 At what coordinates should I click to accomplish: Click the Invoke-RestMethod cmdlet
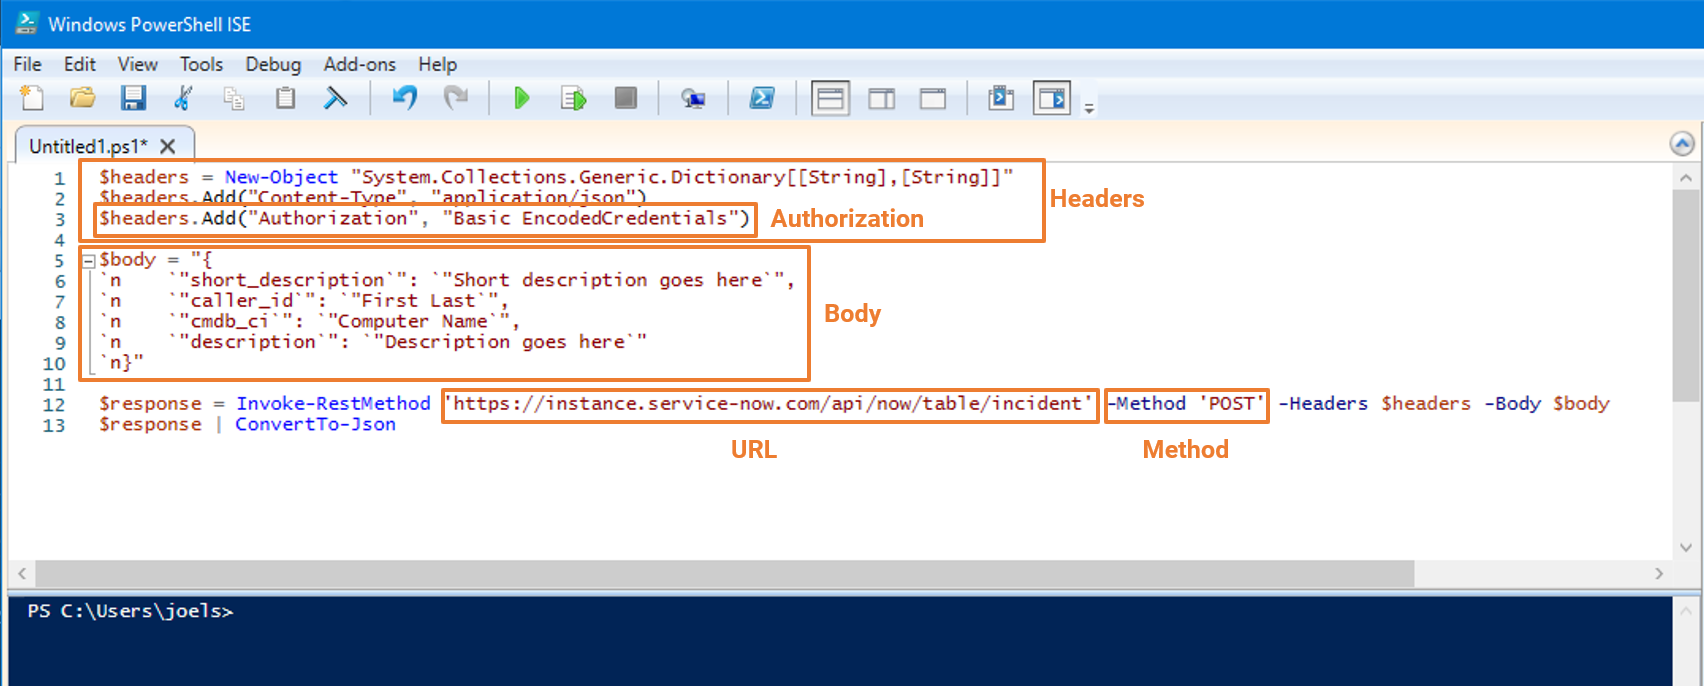pyautogui.click(x=333, y=403)
